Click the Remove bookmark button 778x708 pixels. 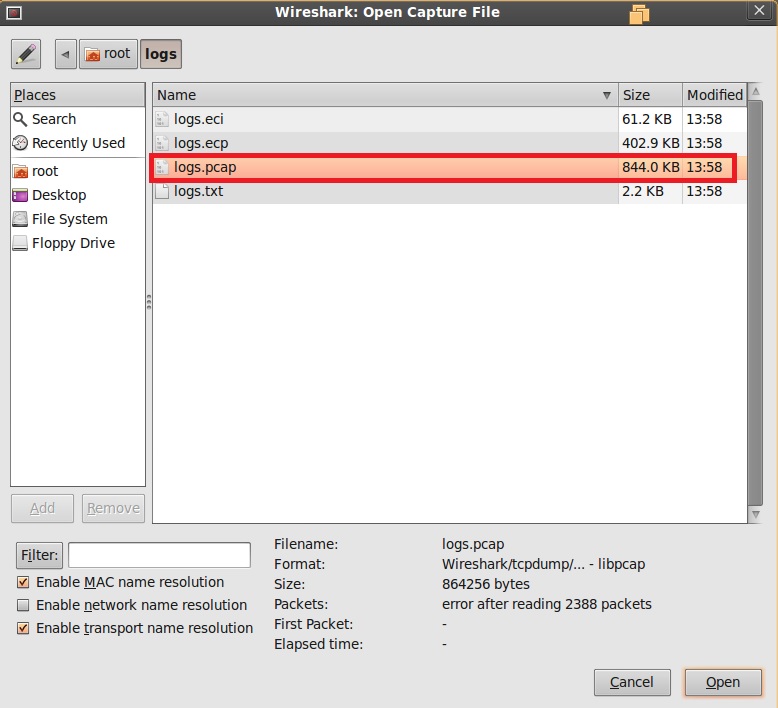point(113,509)
